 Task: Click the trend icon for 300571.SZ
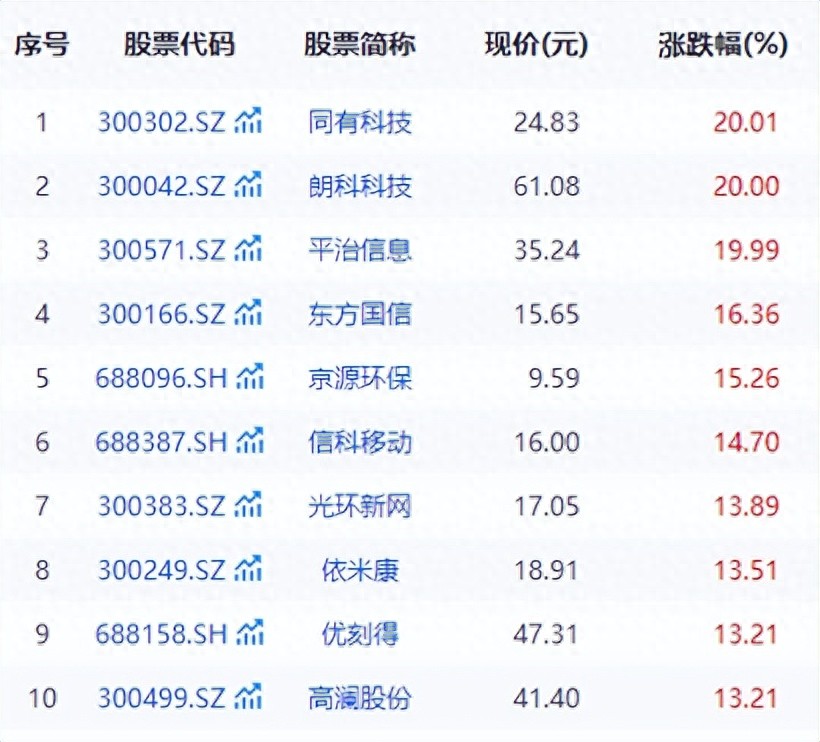click(248, 250)
